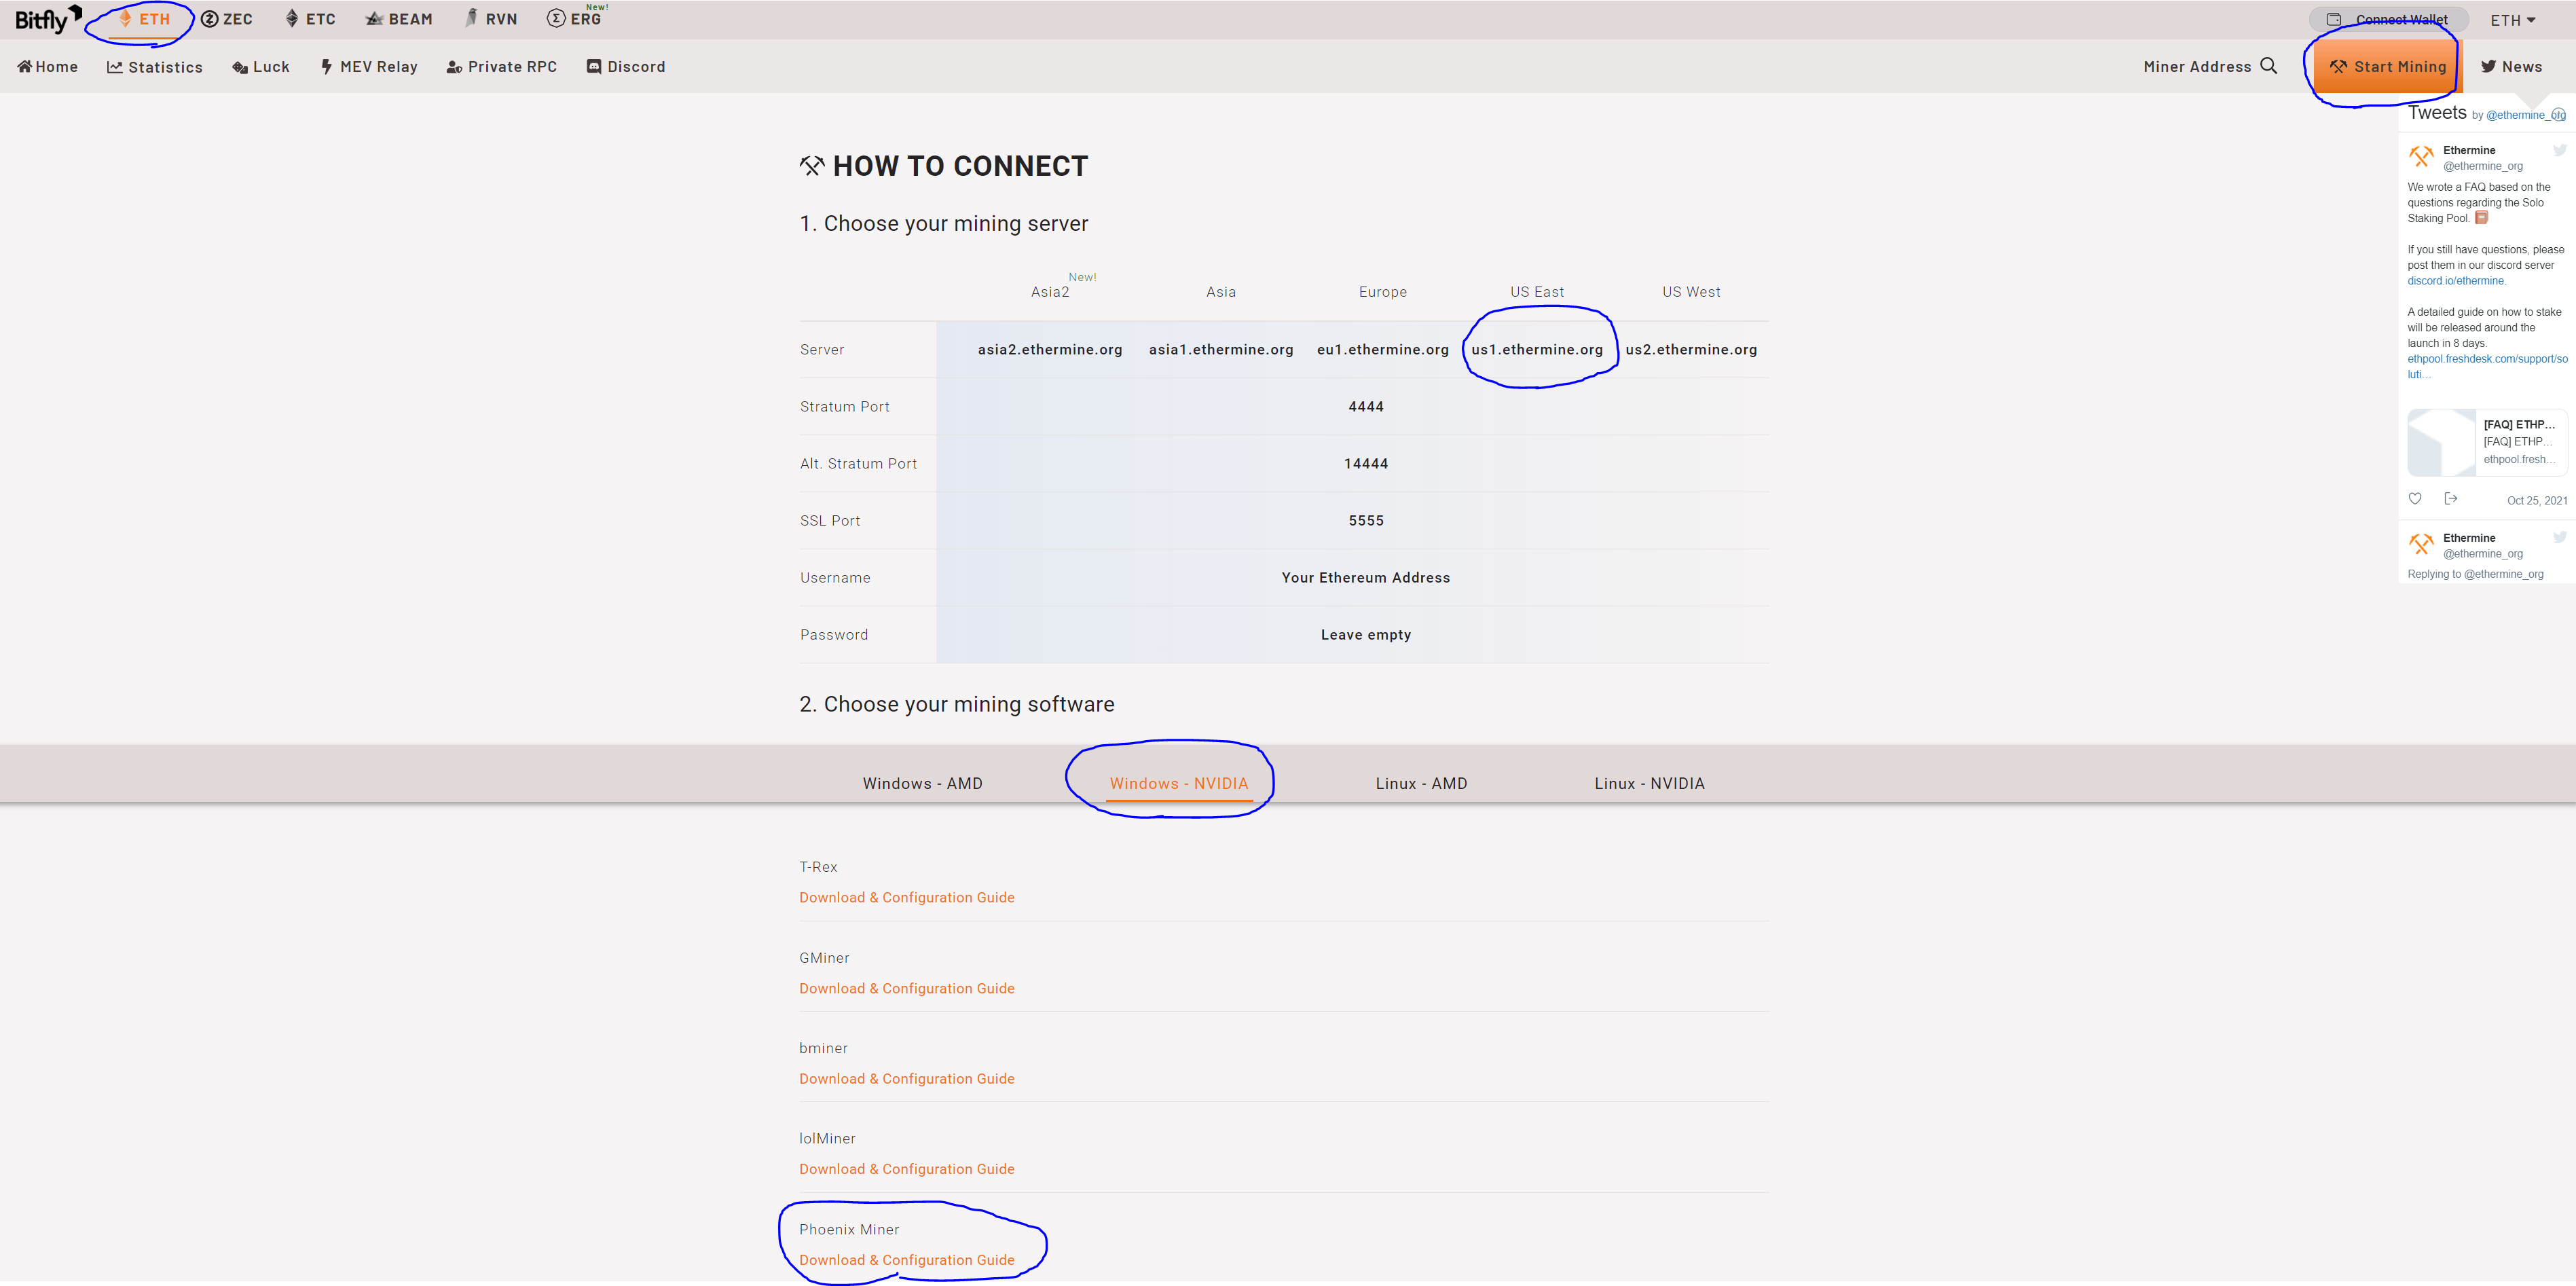Open the Luck page
The image size is (2576, 1286).
pyautogui.click(x=261, y=67)
